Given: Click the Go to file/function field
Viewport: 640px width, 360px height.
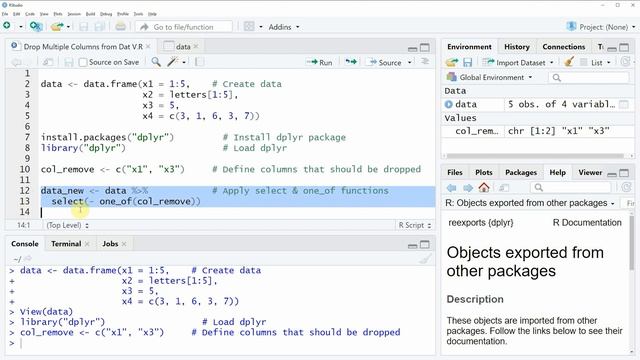Looking at the screenshot, I should pyautogui.click(x=184, y=27).
